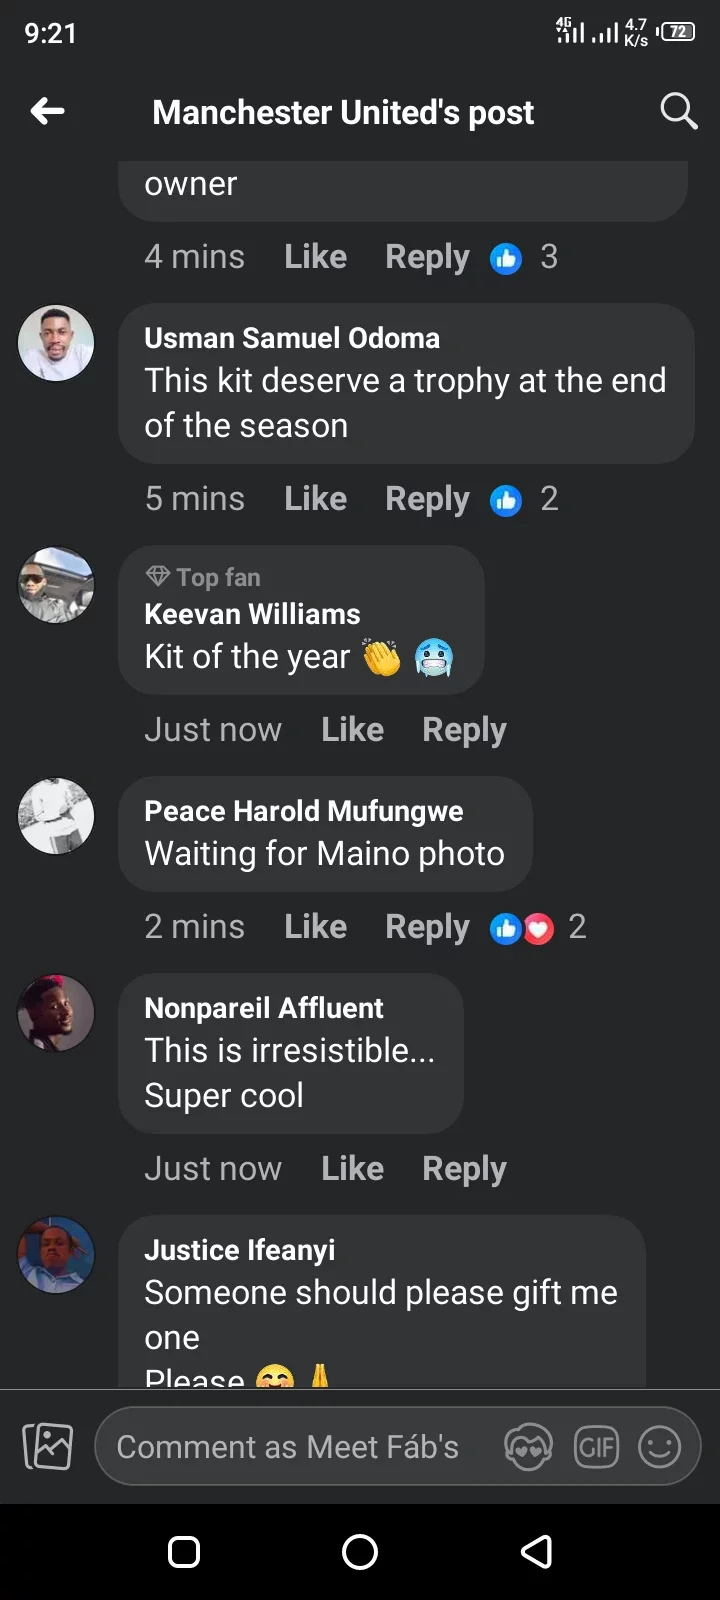The image size is (720, 1600).
Task: Like Keevan Williams' comment
Action: [x=352, y=730]
